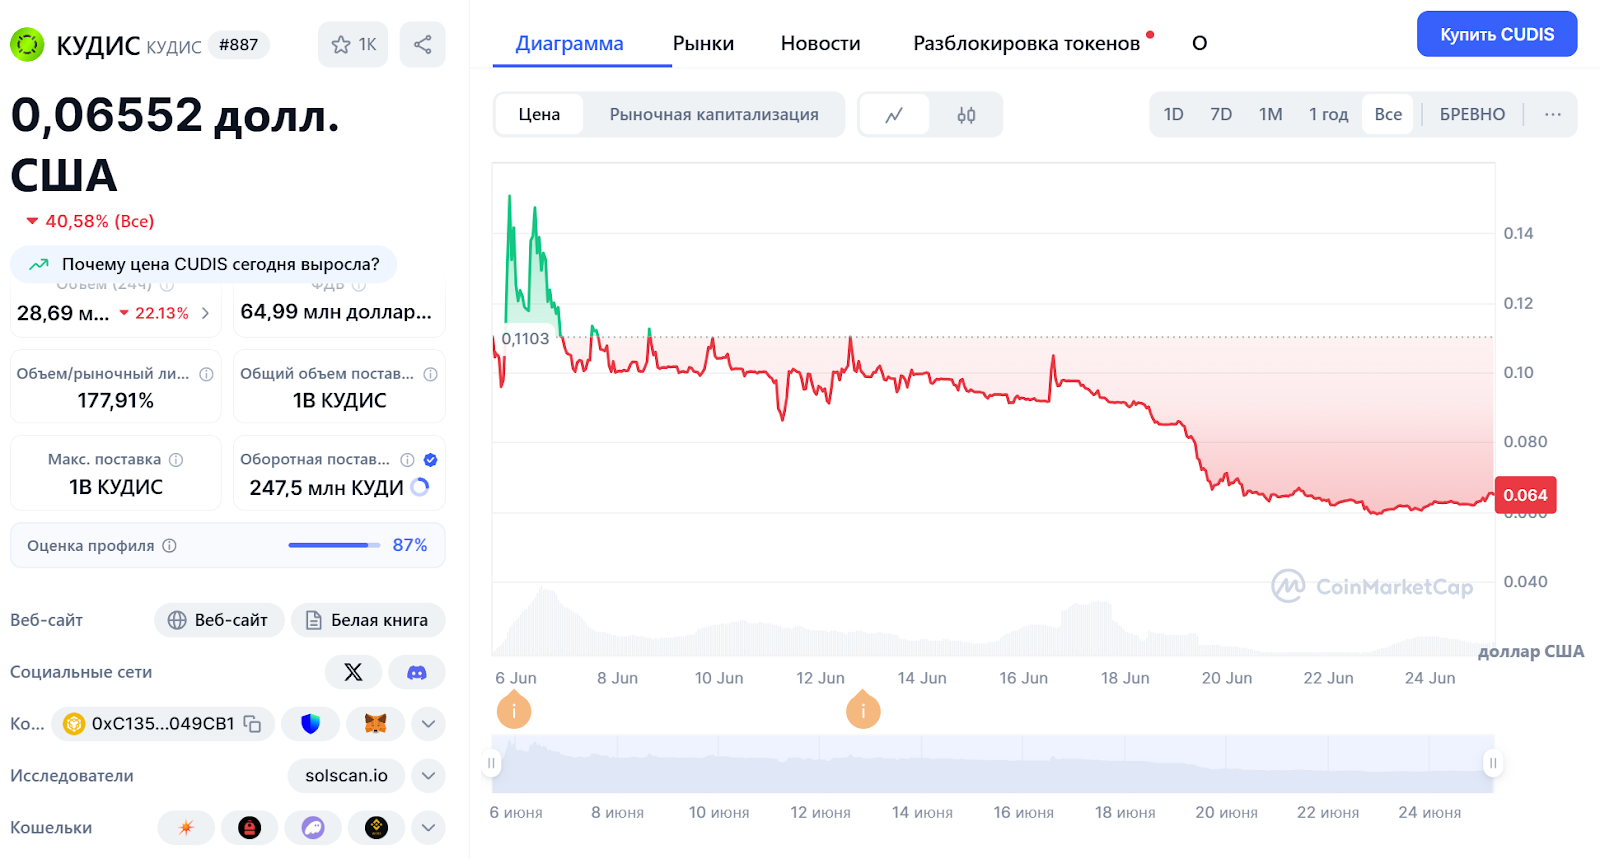Click the 0.064 current price label on chart
This screenshot has height=859, width=1600.
pyautogui.click(x=1525, y=495)
